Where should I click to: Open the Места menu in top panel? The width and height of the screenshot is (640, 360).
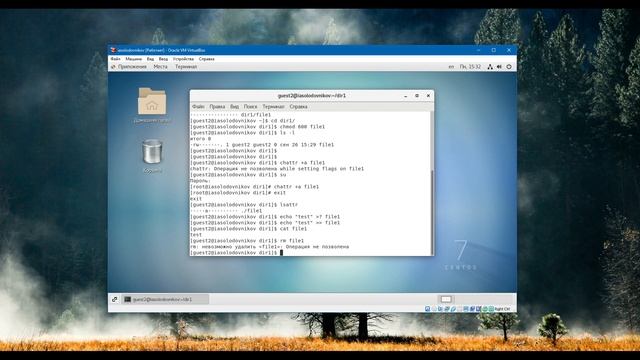click(x=160, y=67)
